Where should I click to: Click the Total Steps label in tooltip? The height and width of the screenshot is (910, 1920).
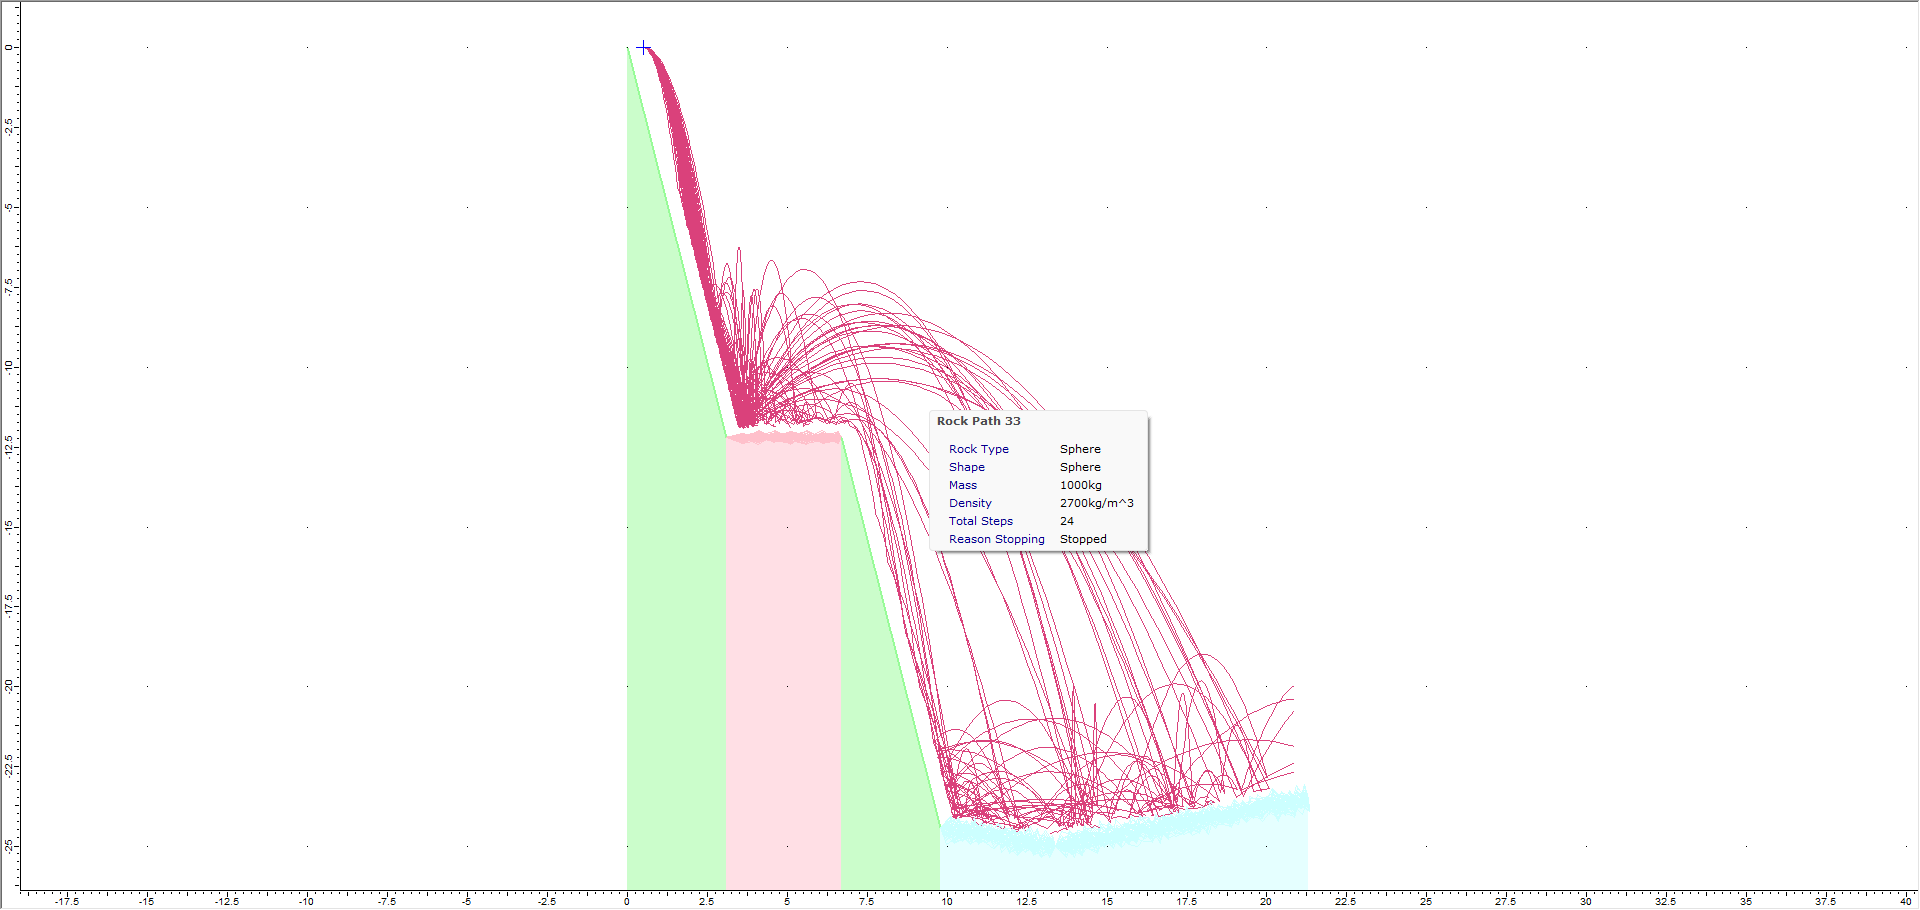[980, 521]
